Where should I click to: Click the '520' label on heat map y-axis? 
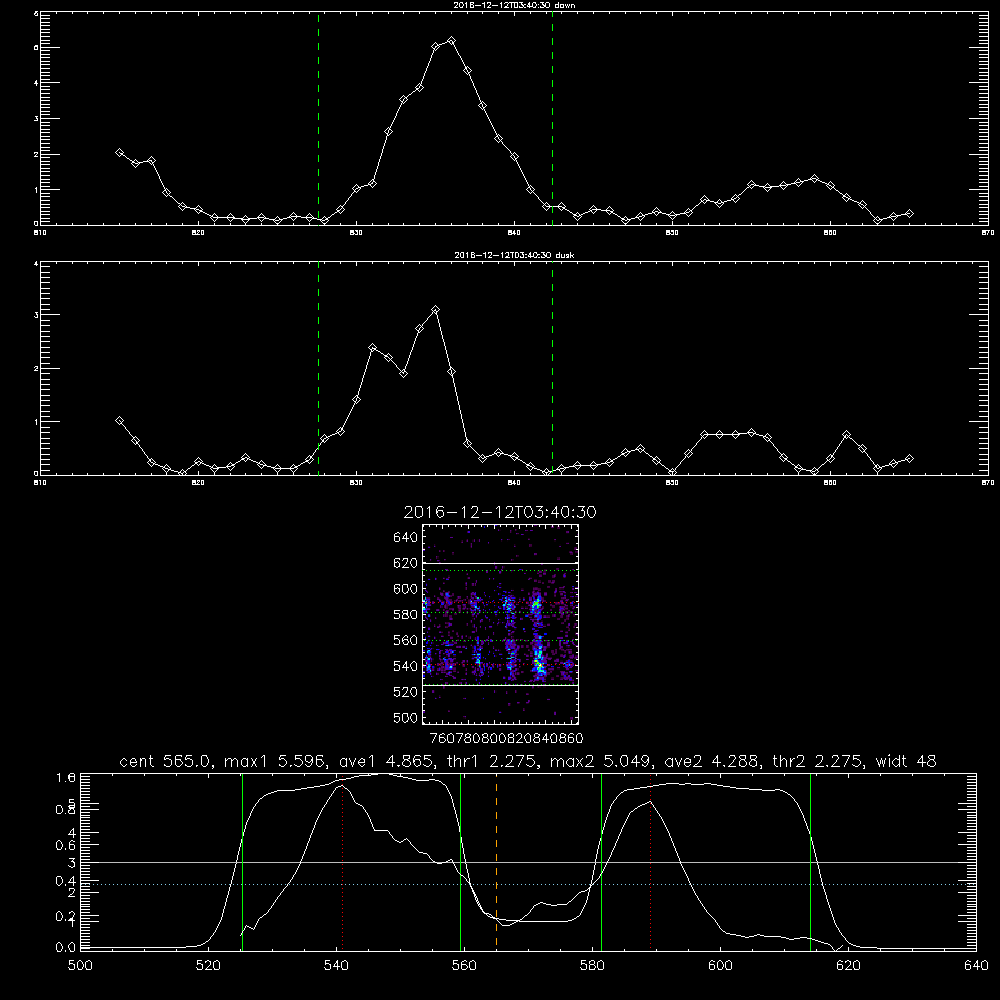pyautogui.click(x=406, y=692)
